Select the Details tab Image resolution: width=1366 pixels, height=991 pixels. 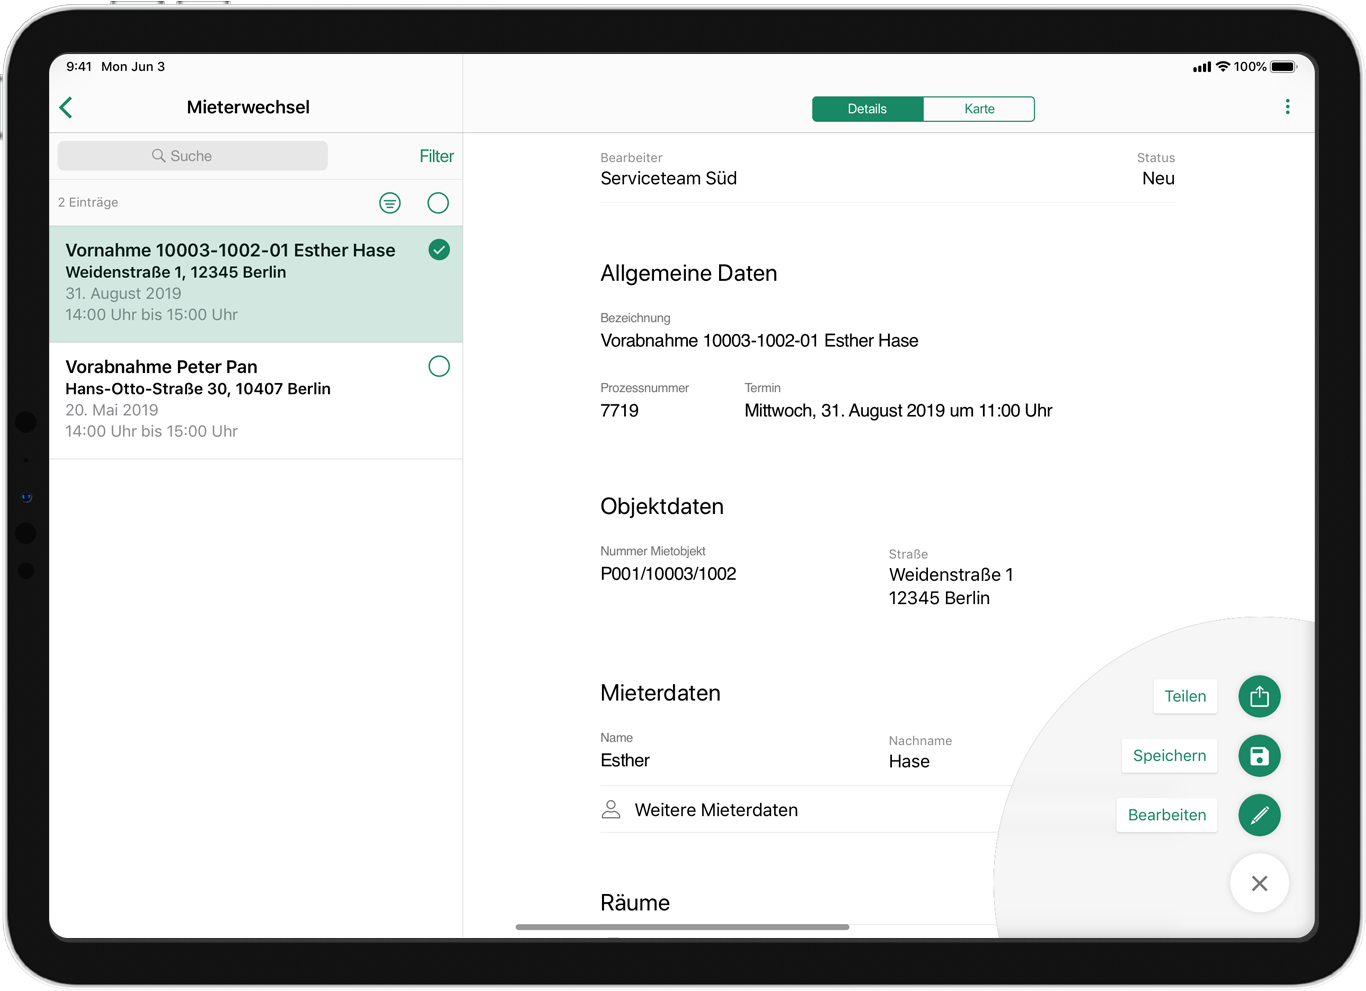pos(867,109)
